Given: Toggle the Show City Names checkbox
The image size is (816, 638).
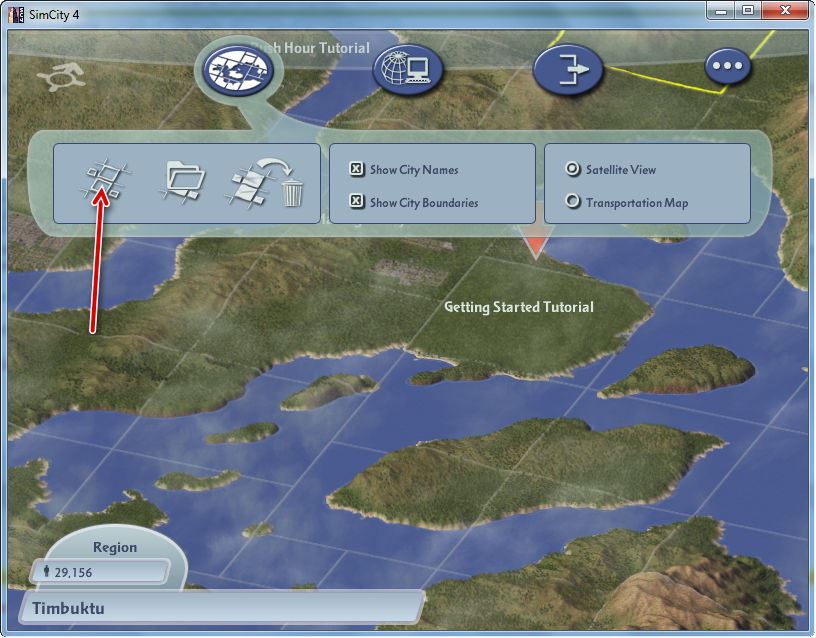Looking at the screenshot, I should [x=356, y=169].
